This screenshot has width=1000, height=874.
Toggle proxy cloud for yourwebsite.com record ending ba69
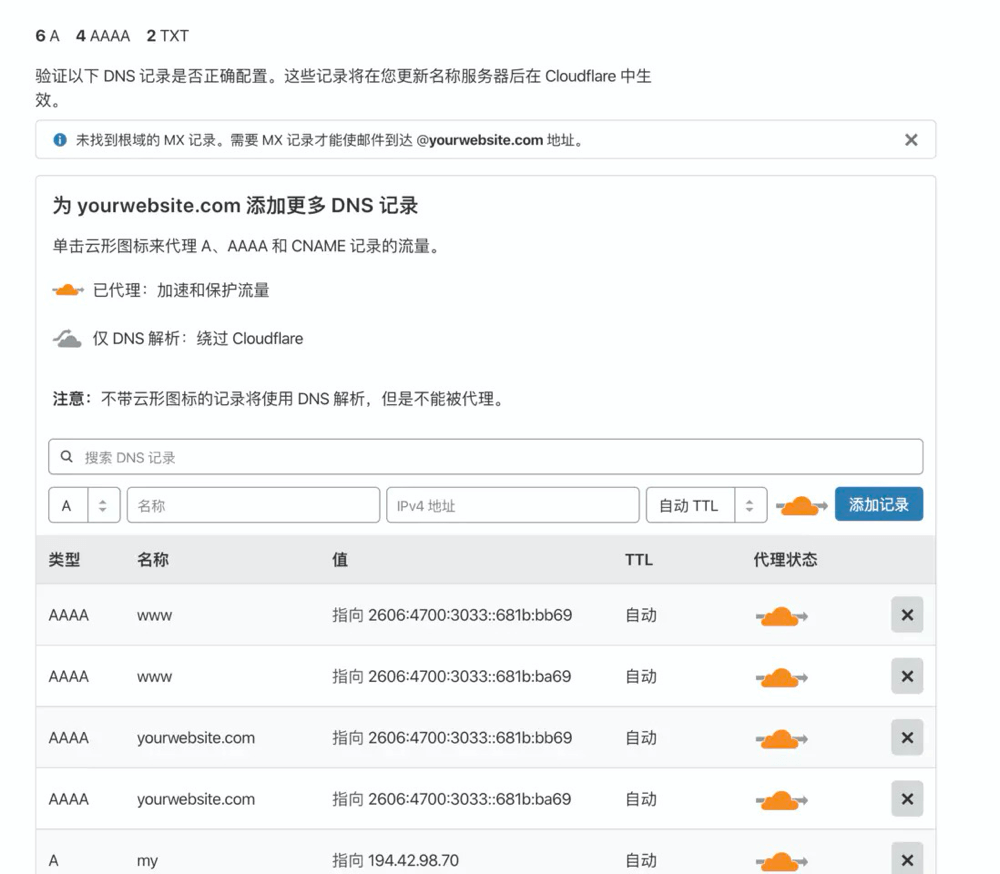pyautogui.click(x=781, y=800)
